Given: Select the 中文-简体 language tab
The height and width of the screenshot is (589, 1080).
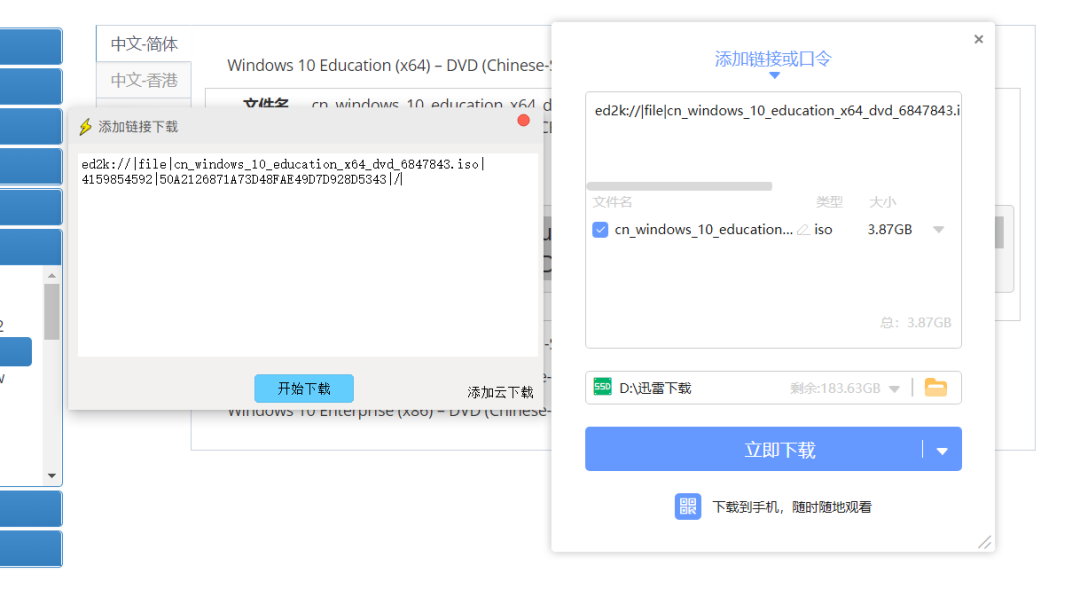Looking at the screenshot, I should point(144,44).
